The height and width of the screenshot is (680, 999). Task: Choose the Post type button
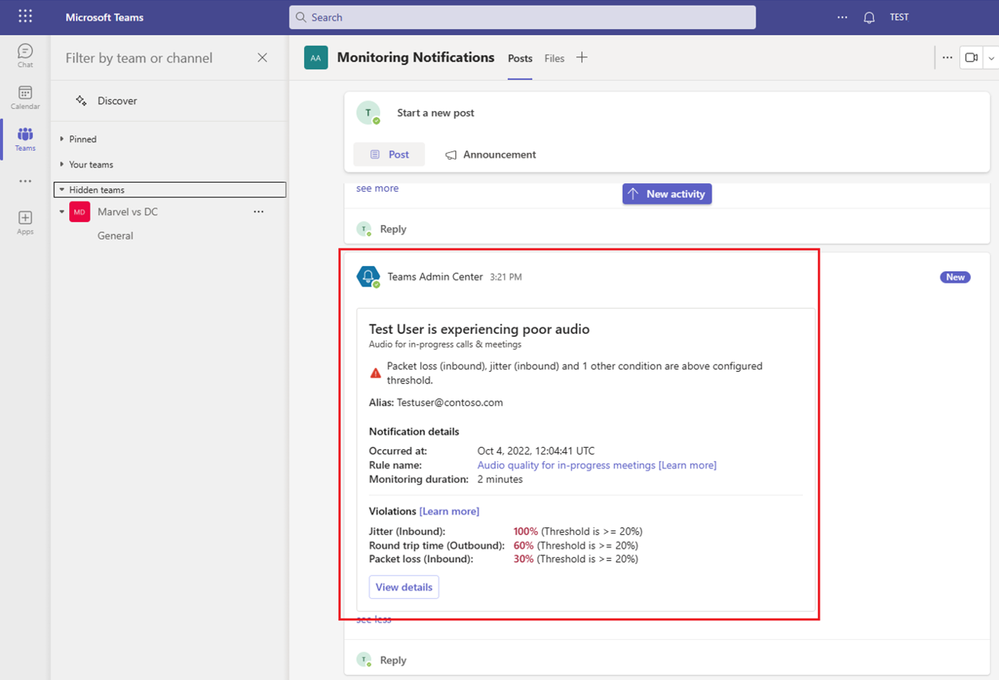389,154
